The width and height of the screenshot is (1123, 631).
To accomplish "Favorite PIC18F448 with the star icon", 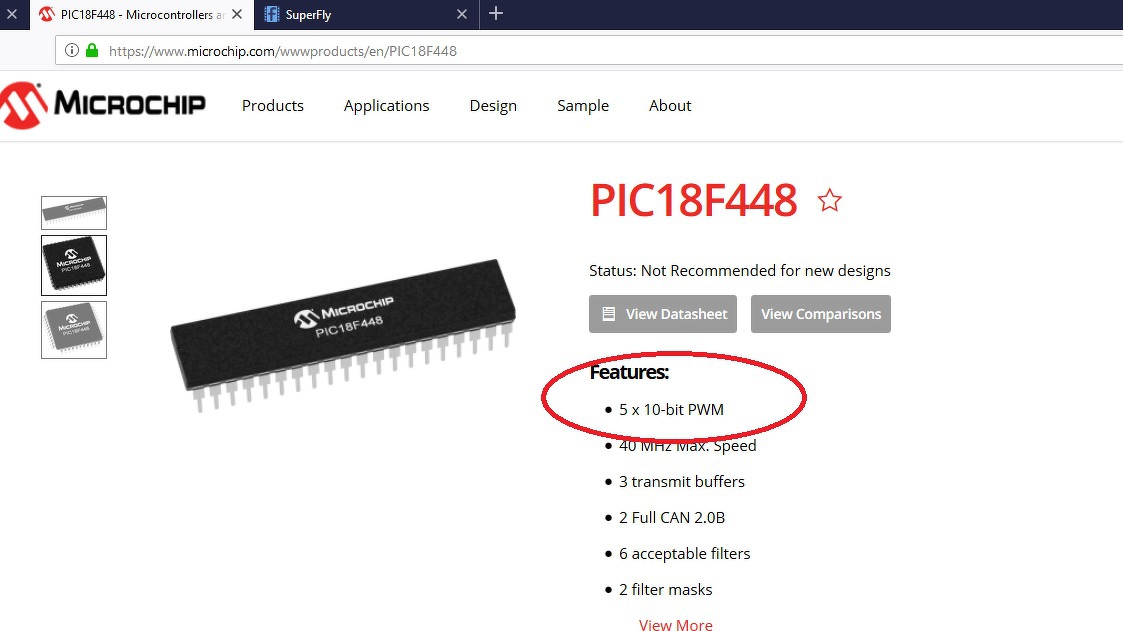I will (x=829, y=201).
